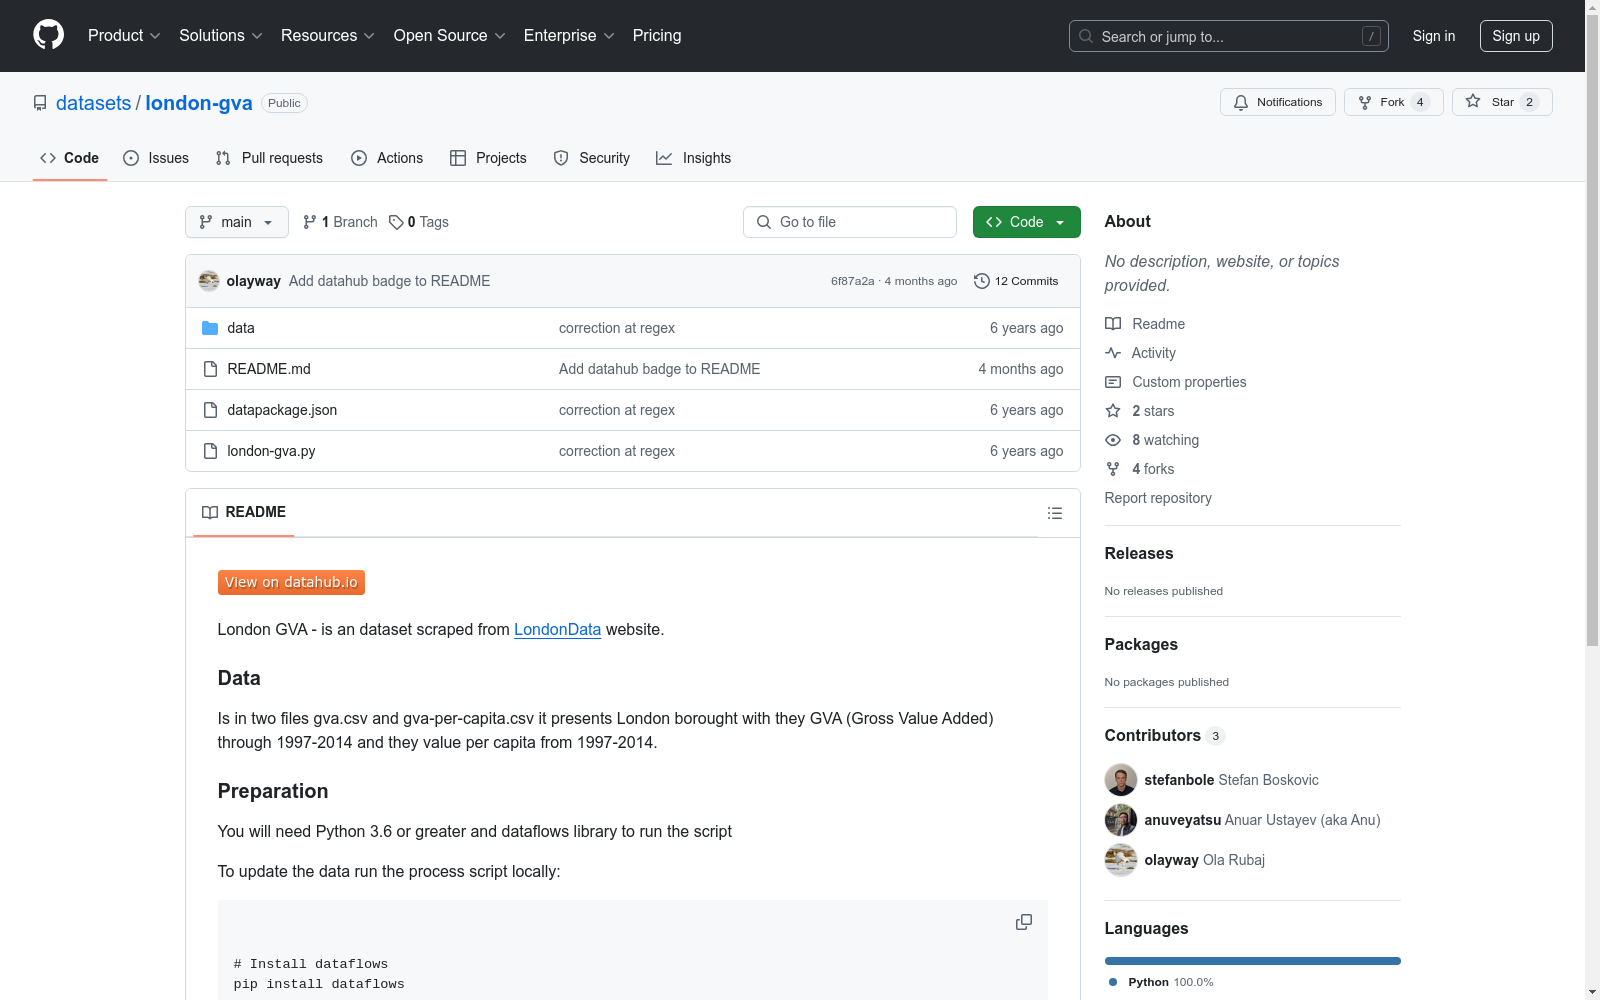Click anuveyatsu's contributor avatar
Image resolution: width=1600 pixels, height=1000 pixels.
[1121, 820]
